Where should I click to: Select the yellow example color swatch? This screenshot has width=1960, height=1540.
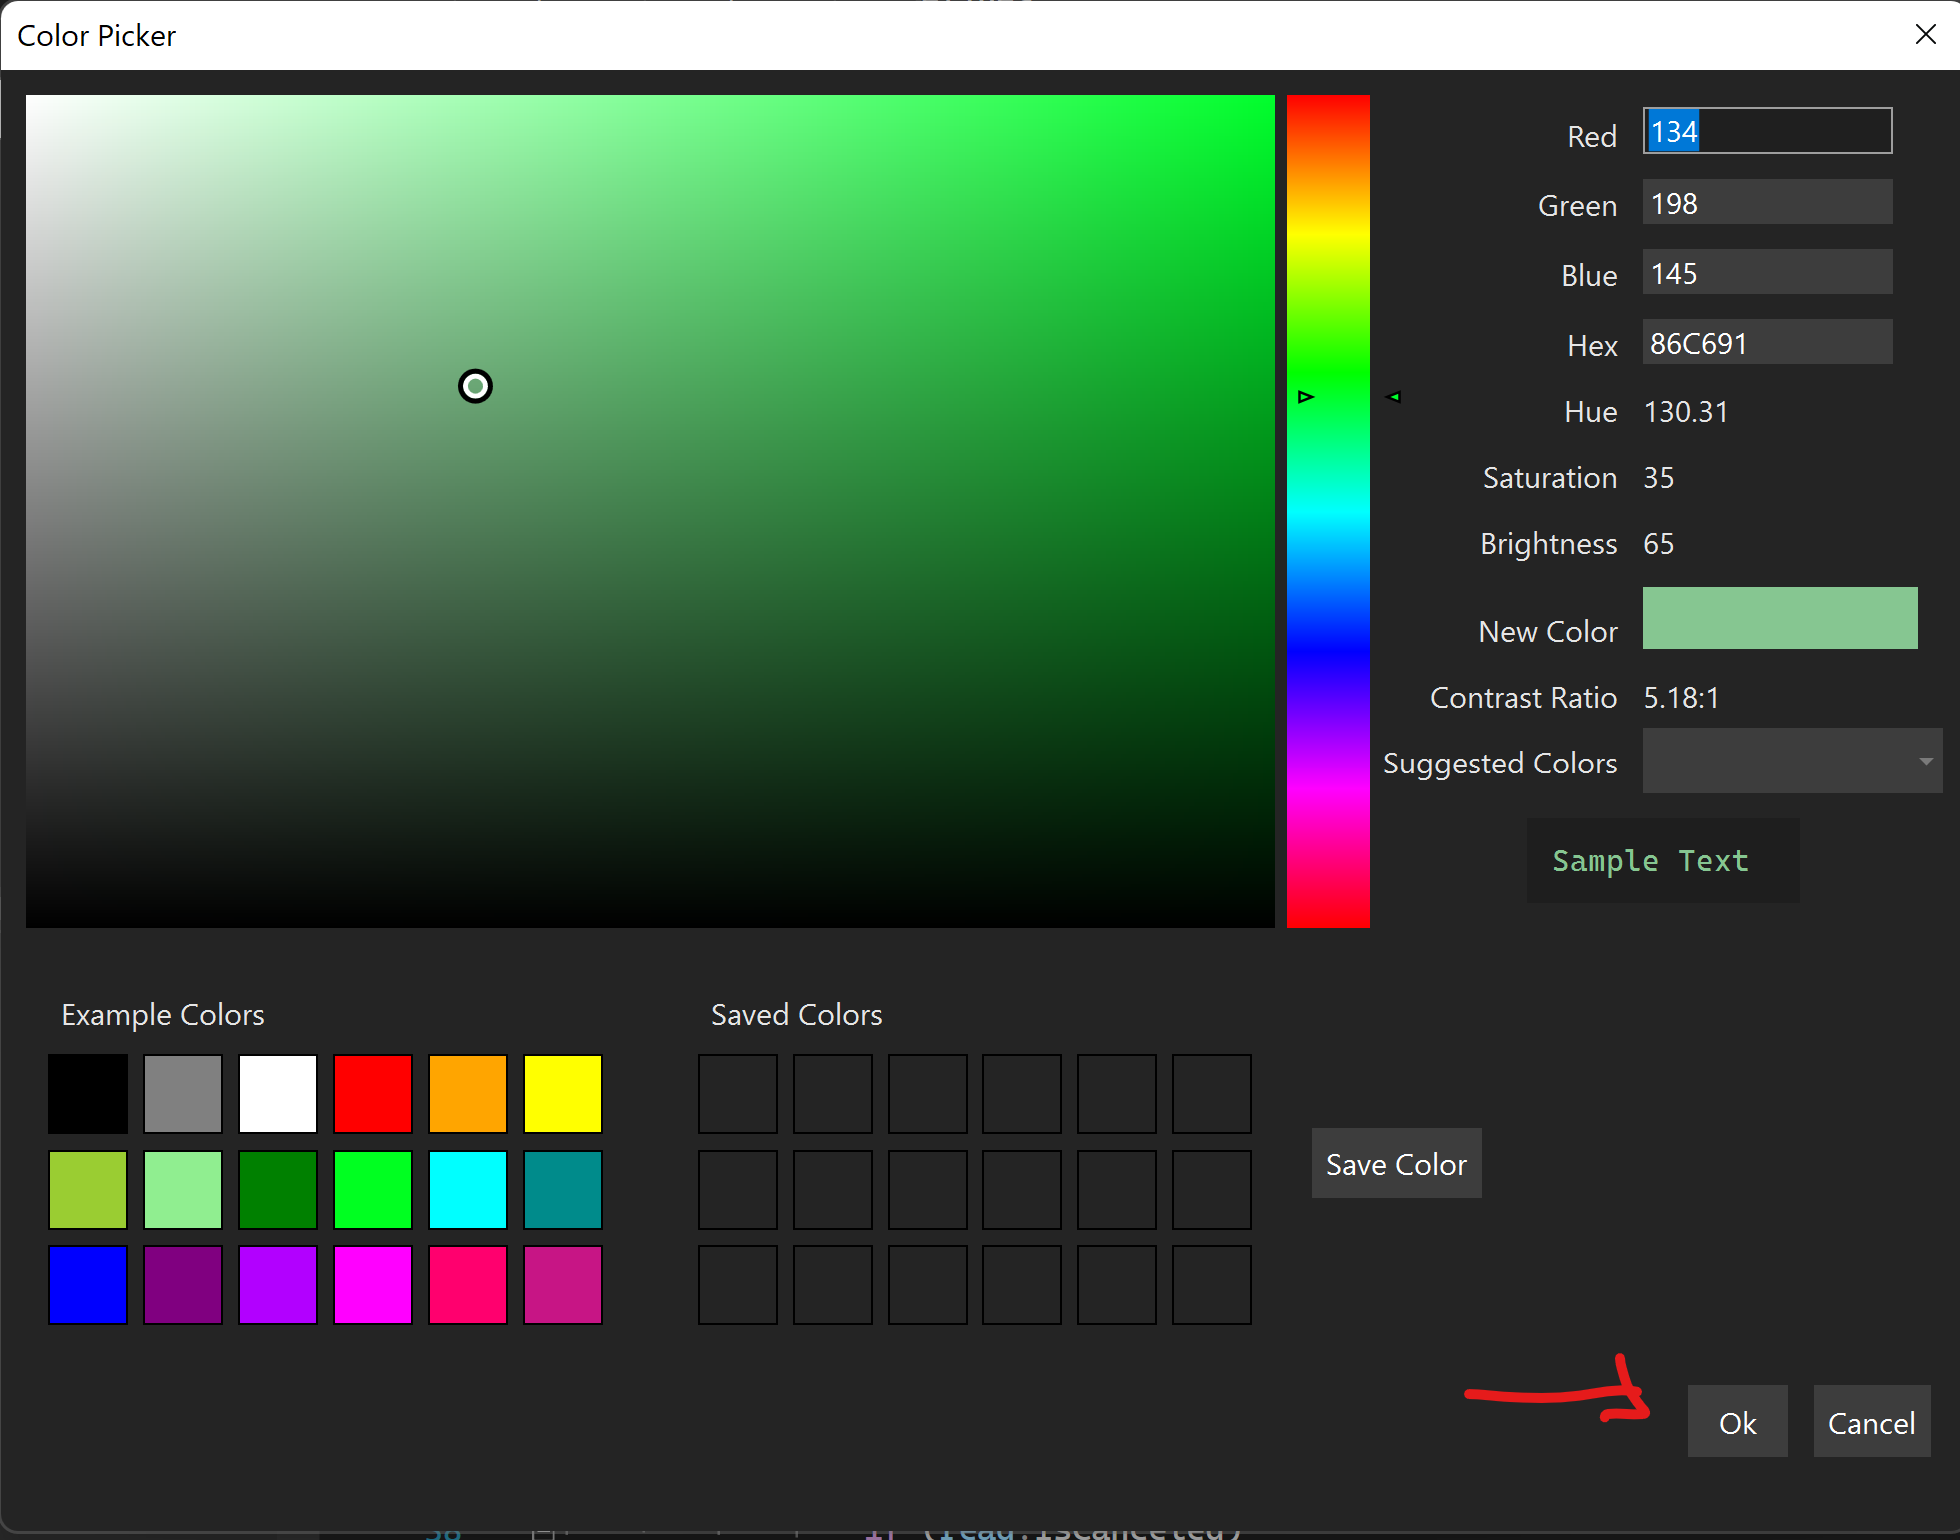pos(562,1093)
